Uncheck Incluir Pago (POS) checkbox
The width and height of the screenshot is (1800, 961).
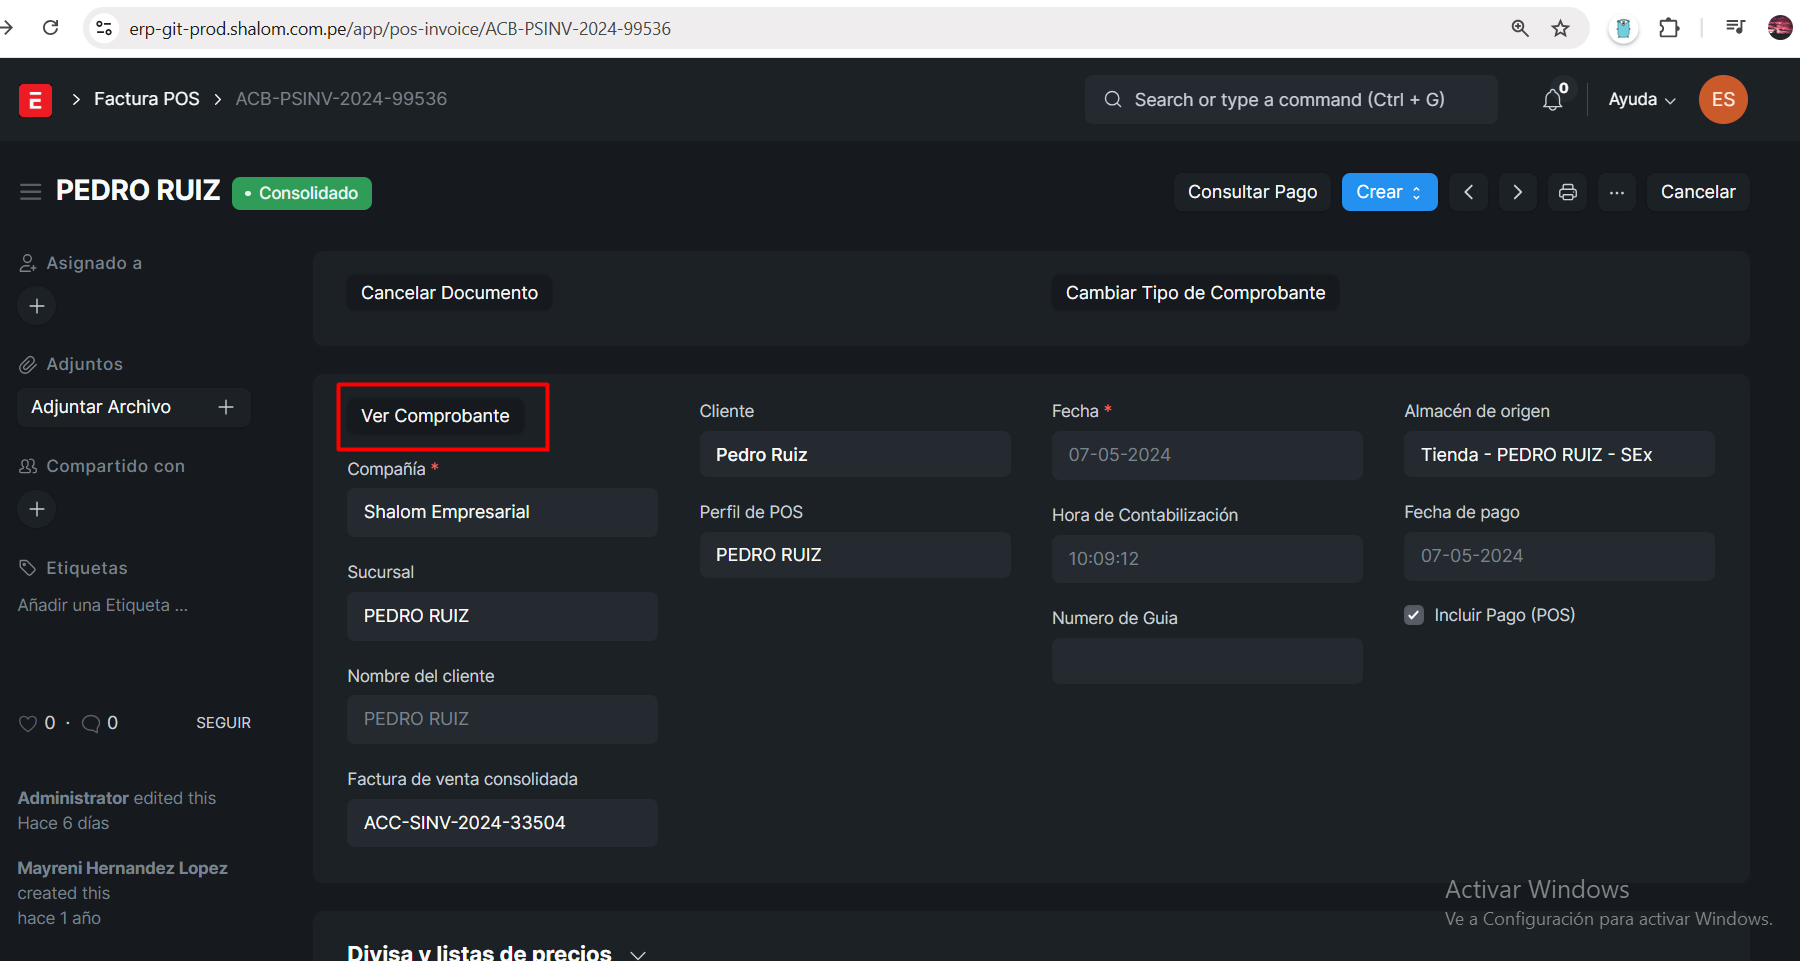[1414, 615]
